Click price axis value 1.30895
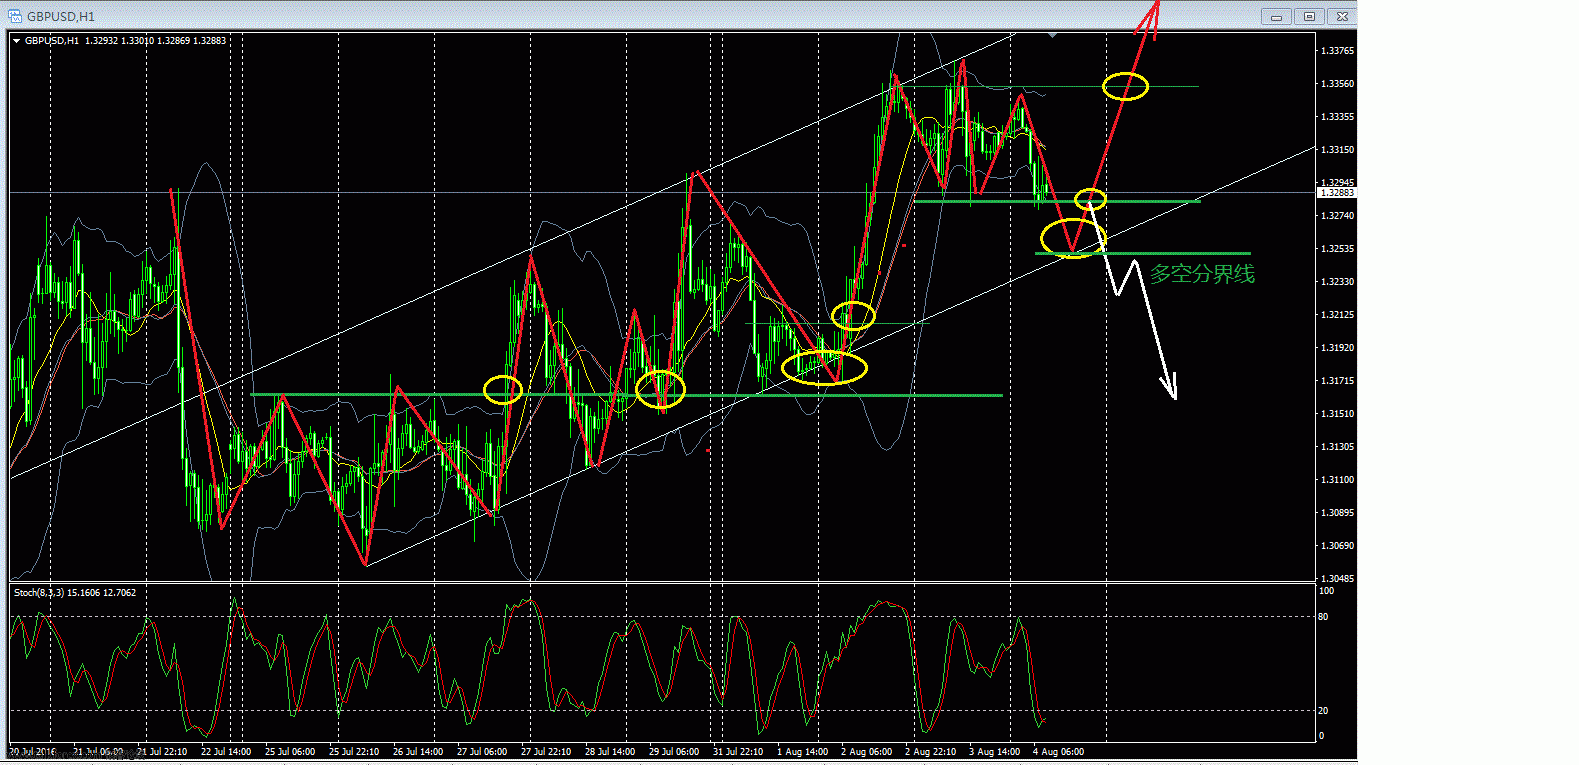Viewport: 1579px width, 765px height. (1337, 512)
